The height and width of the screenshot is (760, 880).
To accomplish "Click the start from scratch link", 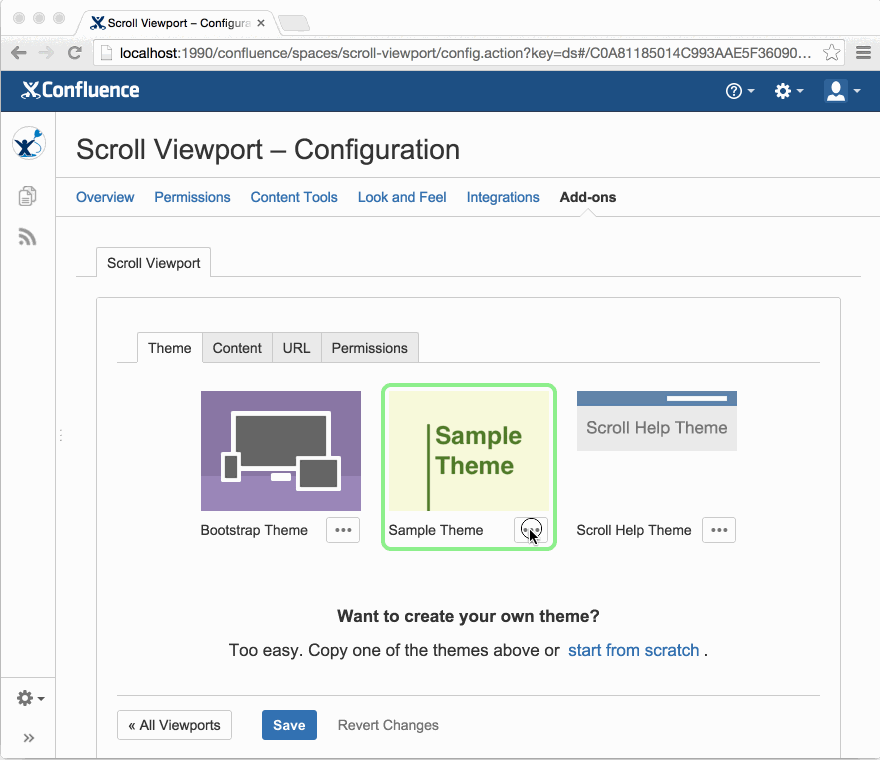I will coord(633,650).
